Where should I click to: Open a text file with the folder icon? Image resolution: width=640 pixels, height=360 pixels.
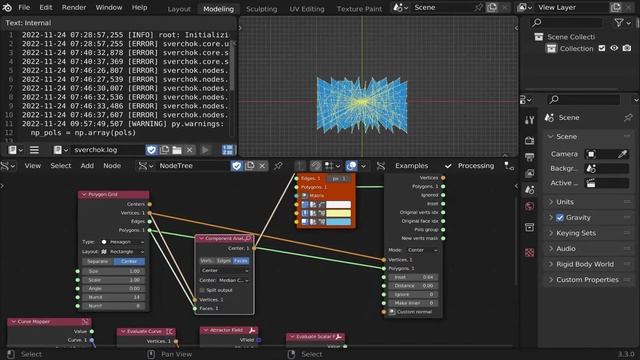pos(177,150)
